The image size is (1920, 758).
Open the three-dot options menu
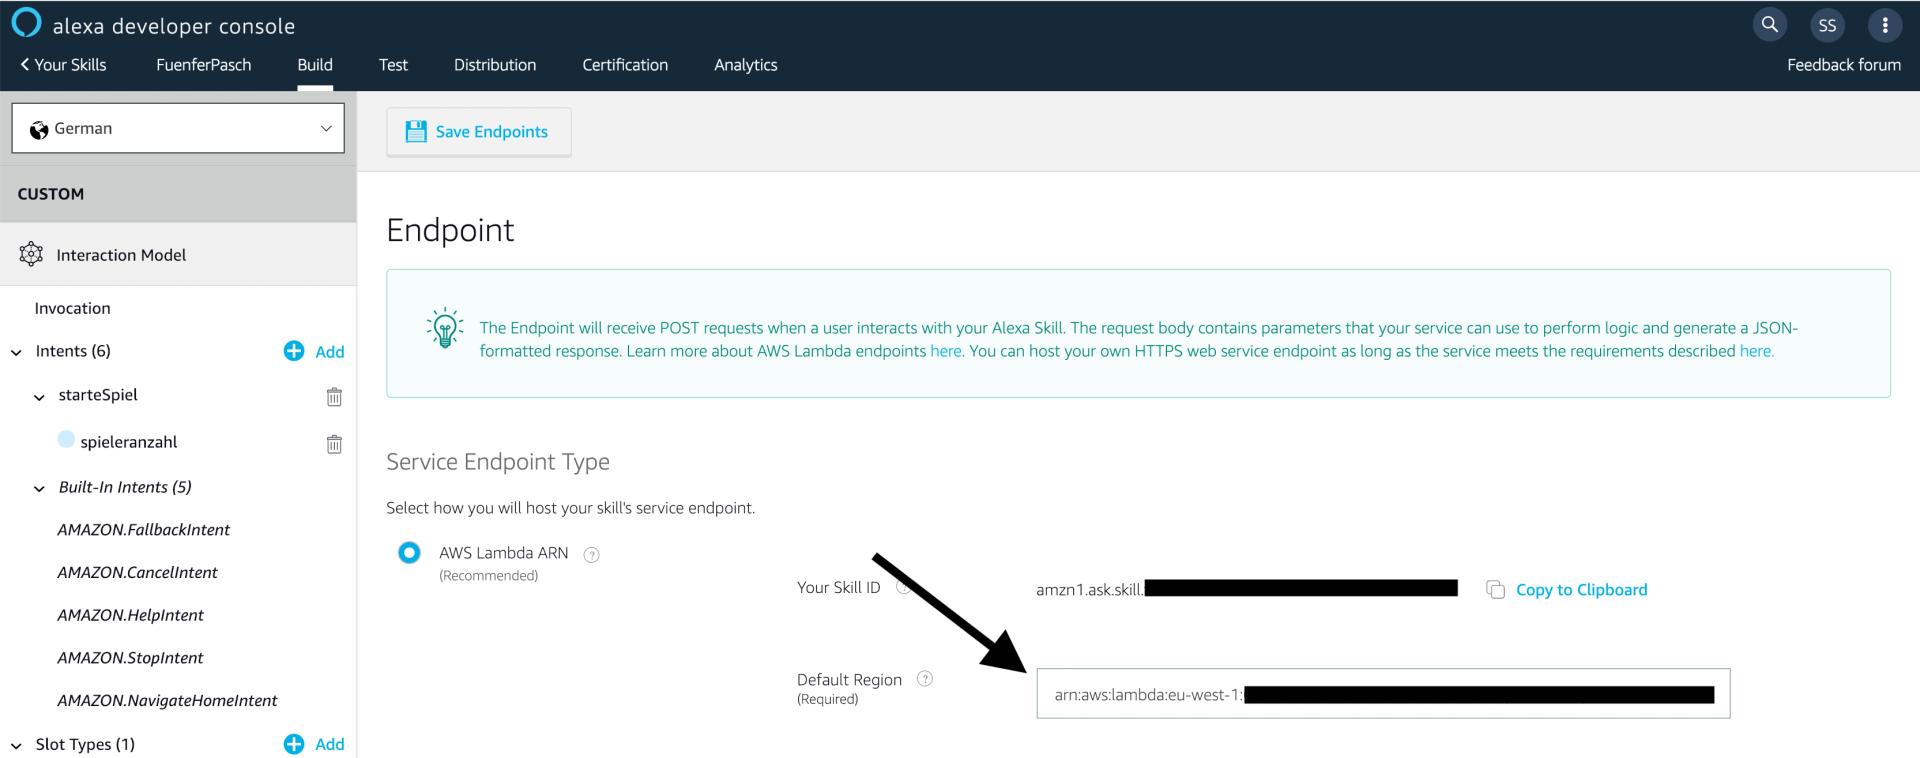click(1885, 25)
